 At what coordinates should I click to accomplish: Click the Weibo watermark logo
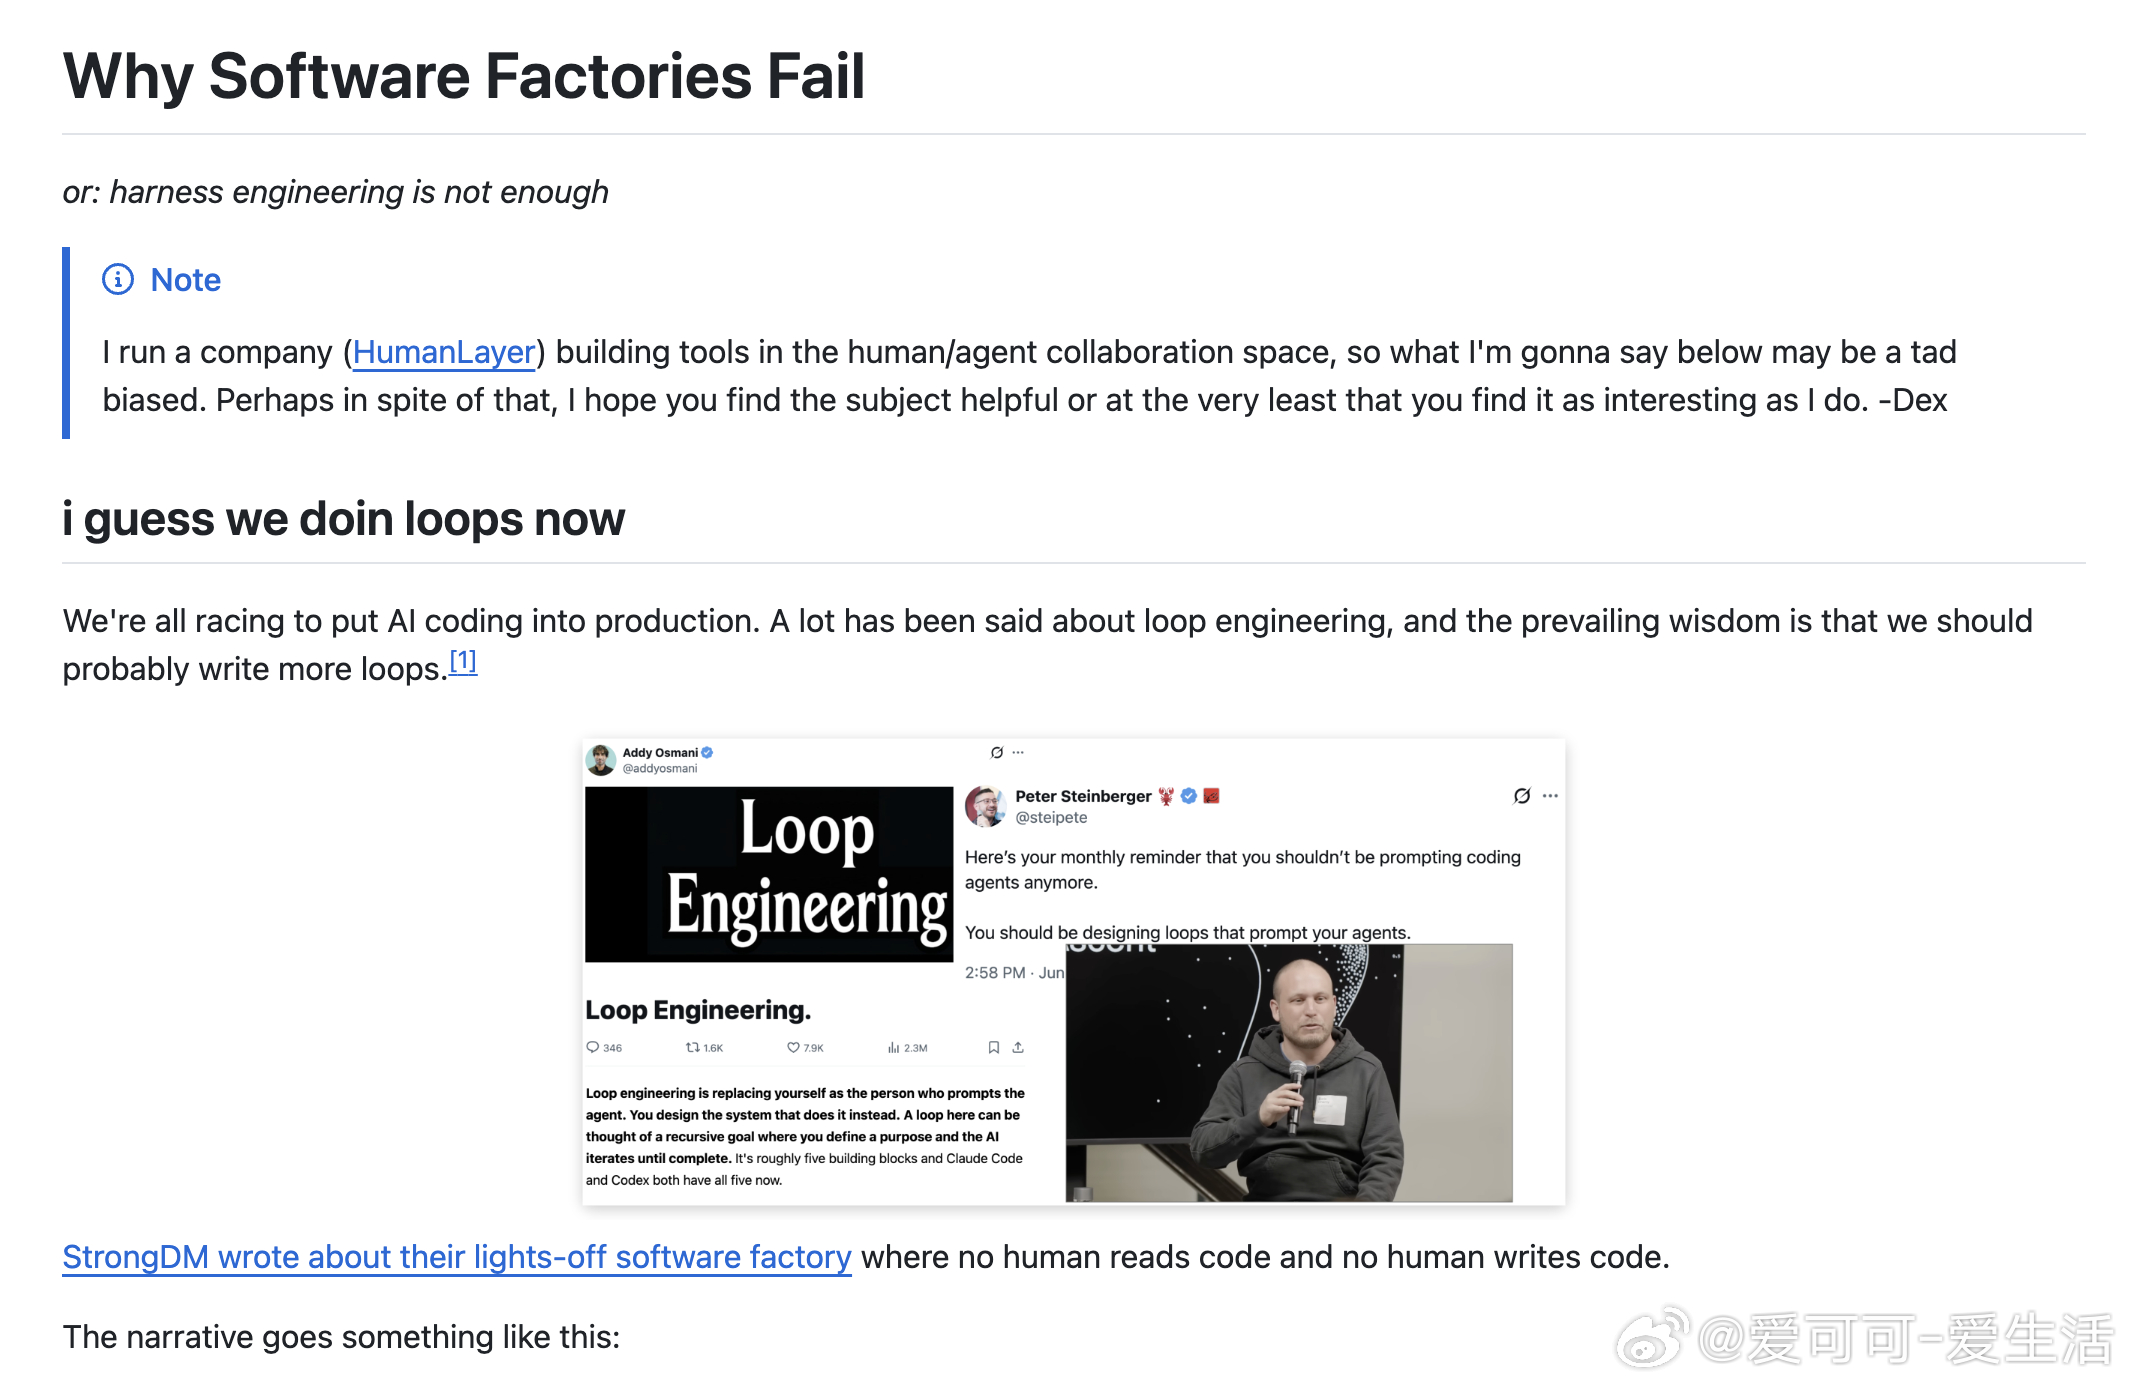tap(1651, 1339)
